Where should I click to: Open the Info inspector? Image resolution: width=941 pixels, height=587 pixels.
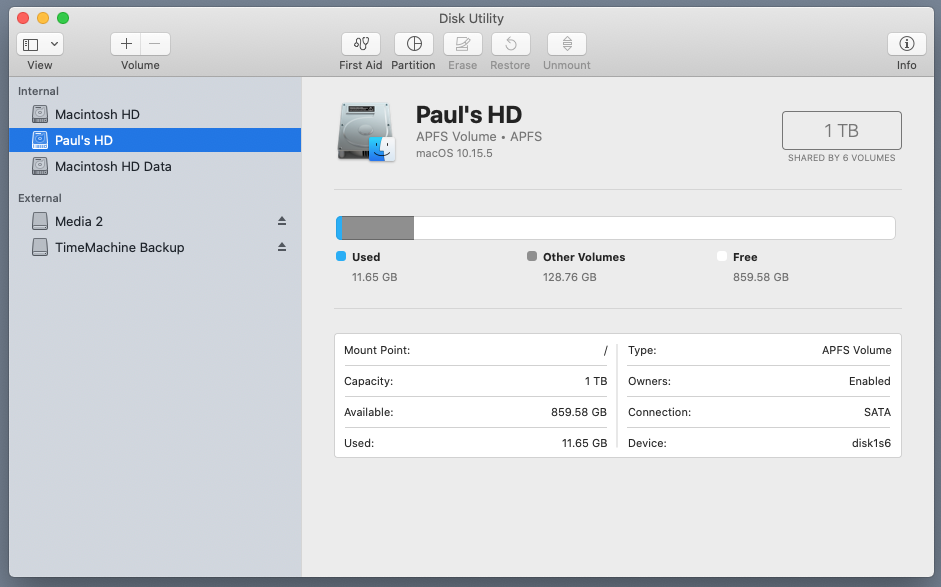(x=906, y=44)
